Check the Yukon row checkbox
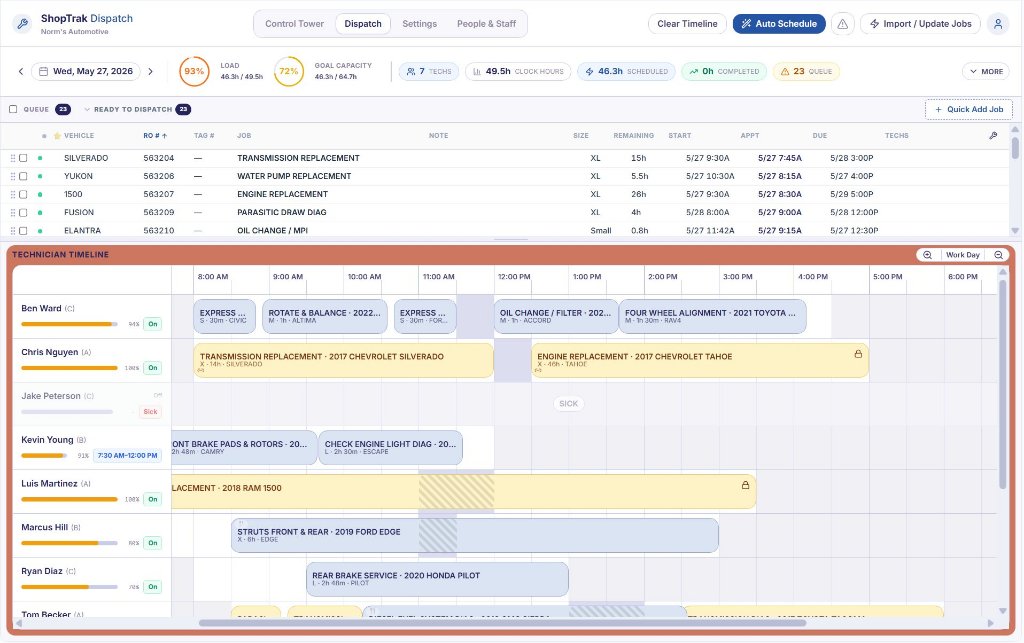The width and height of the screenshot is (1024, 643). coord(24,176)
